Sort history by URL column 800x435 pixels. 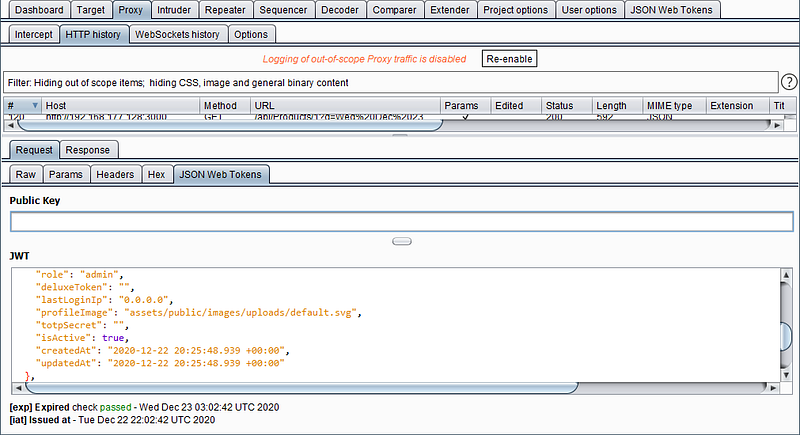[x=345, y=106]
